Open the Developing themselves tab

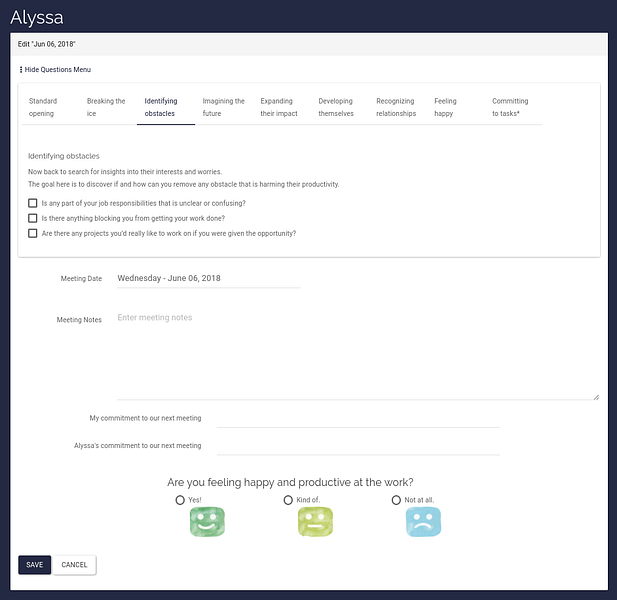coord(339,107)
